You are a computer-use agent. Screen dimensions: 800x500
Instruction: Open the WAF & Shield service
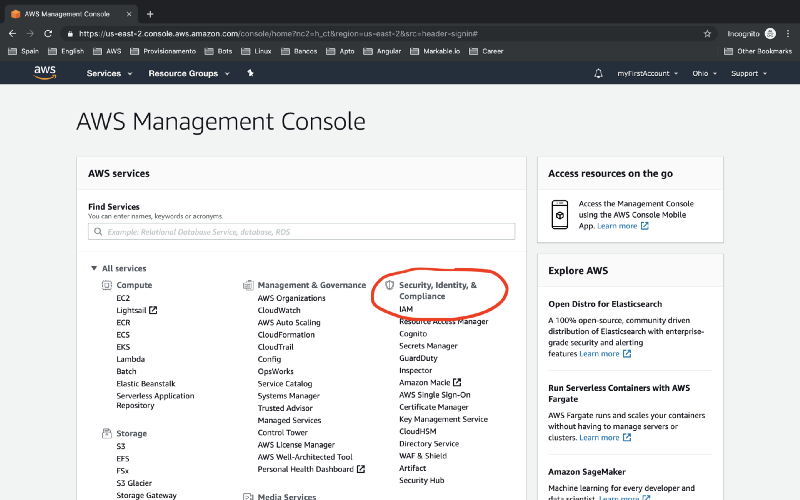pos(423,456)
